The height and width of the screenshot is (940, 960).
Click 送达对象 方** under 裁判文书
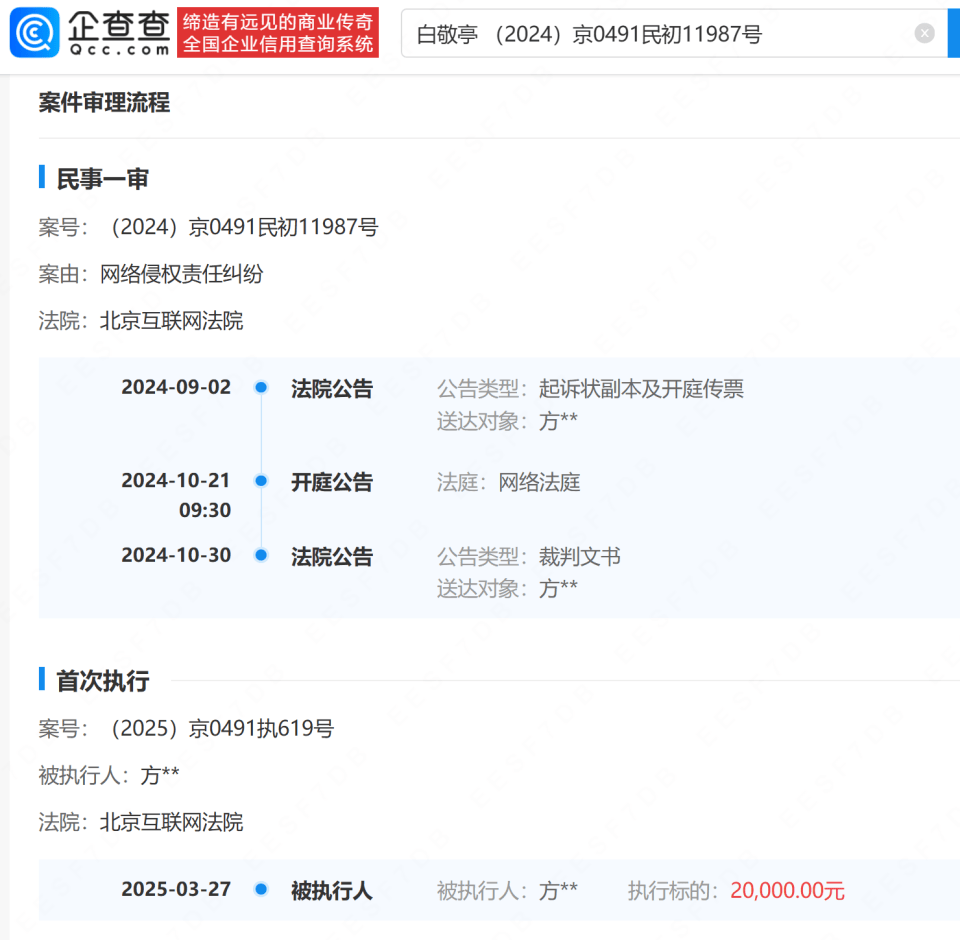[558, 588]
